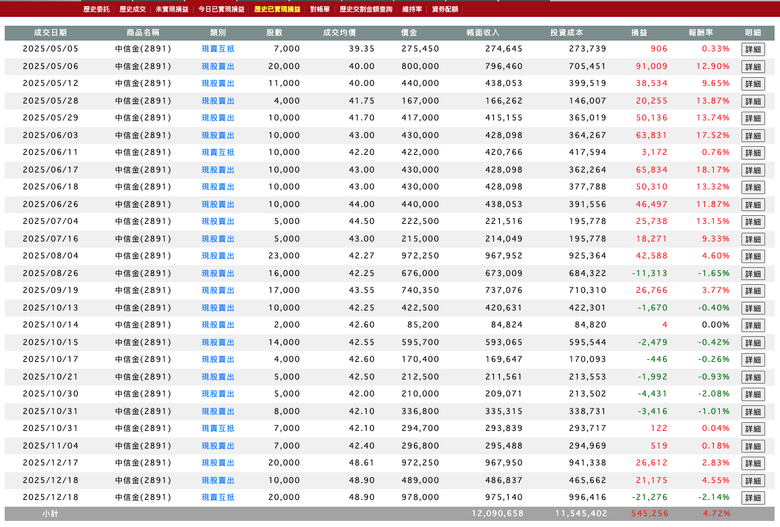Image resolution: width=780 pixels, height=527 pixels.
Task: Switch to the 歷史成交 tab
Action: pyautogui.click(x=132, y=8)
